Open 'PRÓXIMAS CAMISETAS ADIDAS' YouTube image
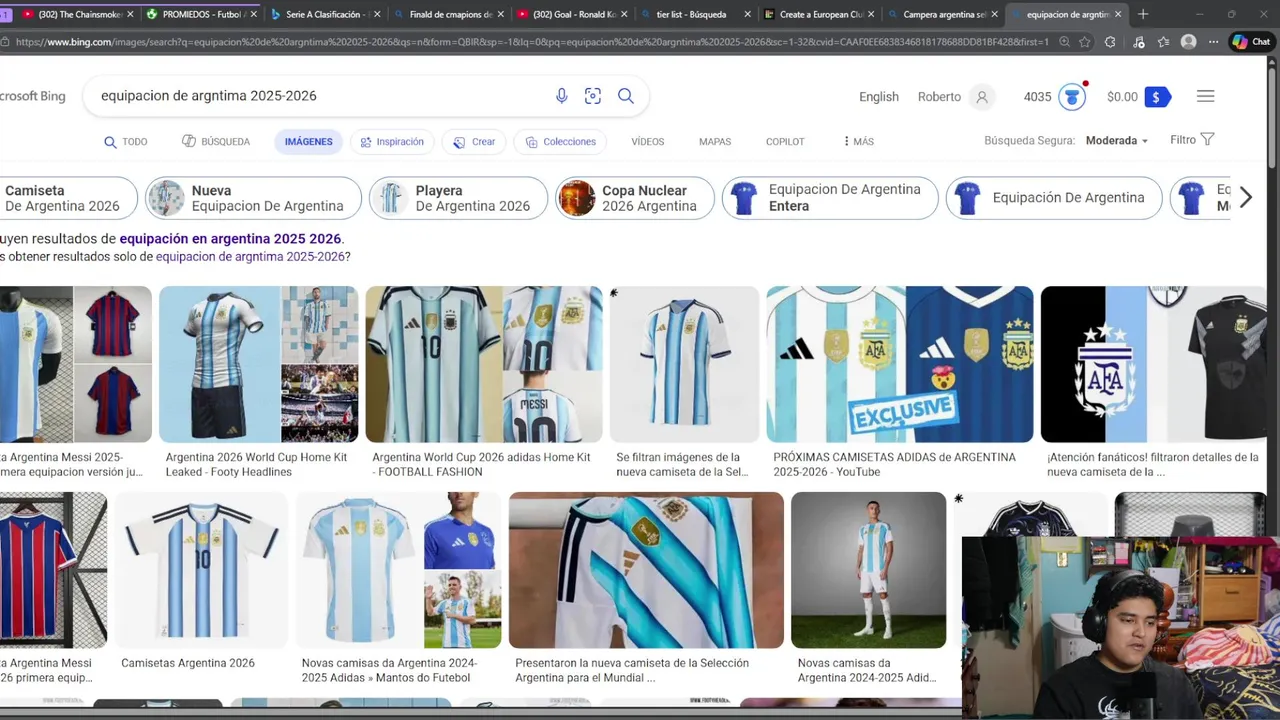This screenshot has height=720, width=1280. click(900, 364)
